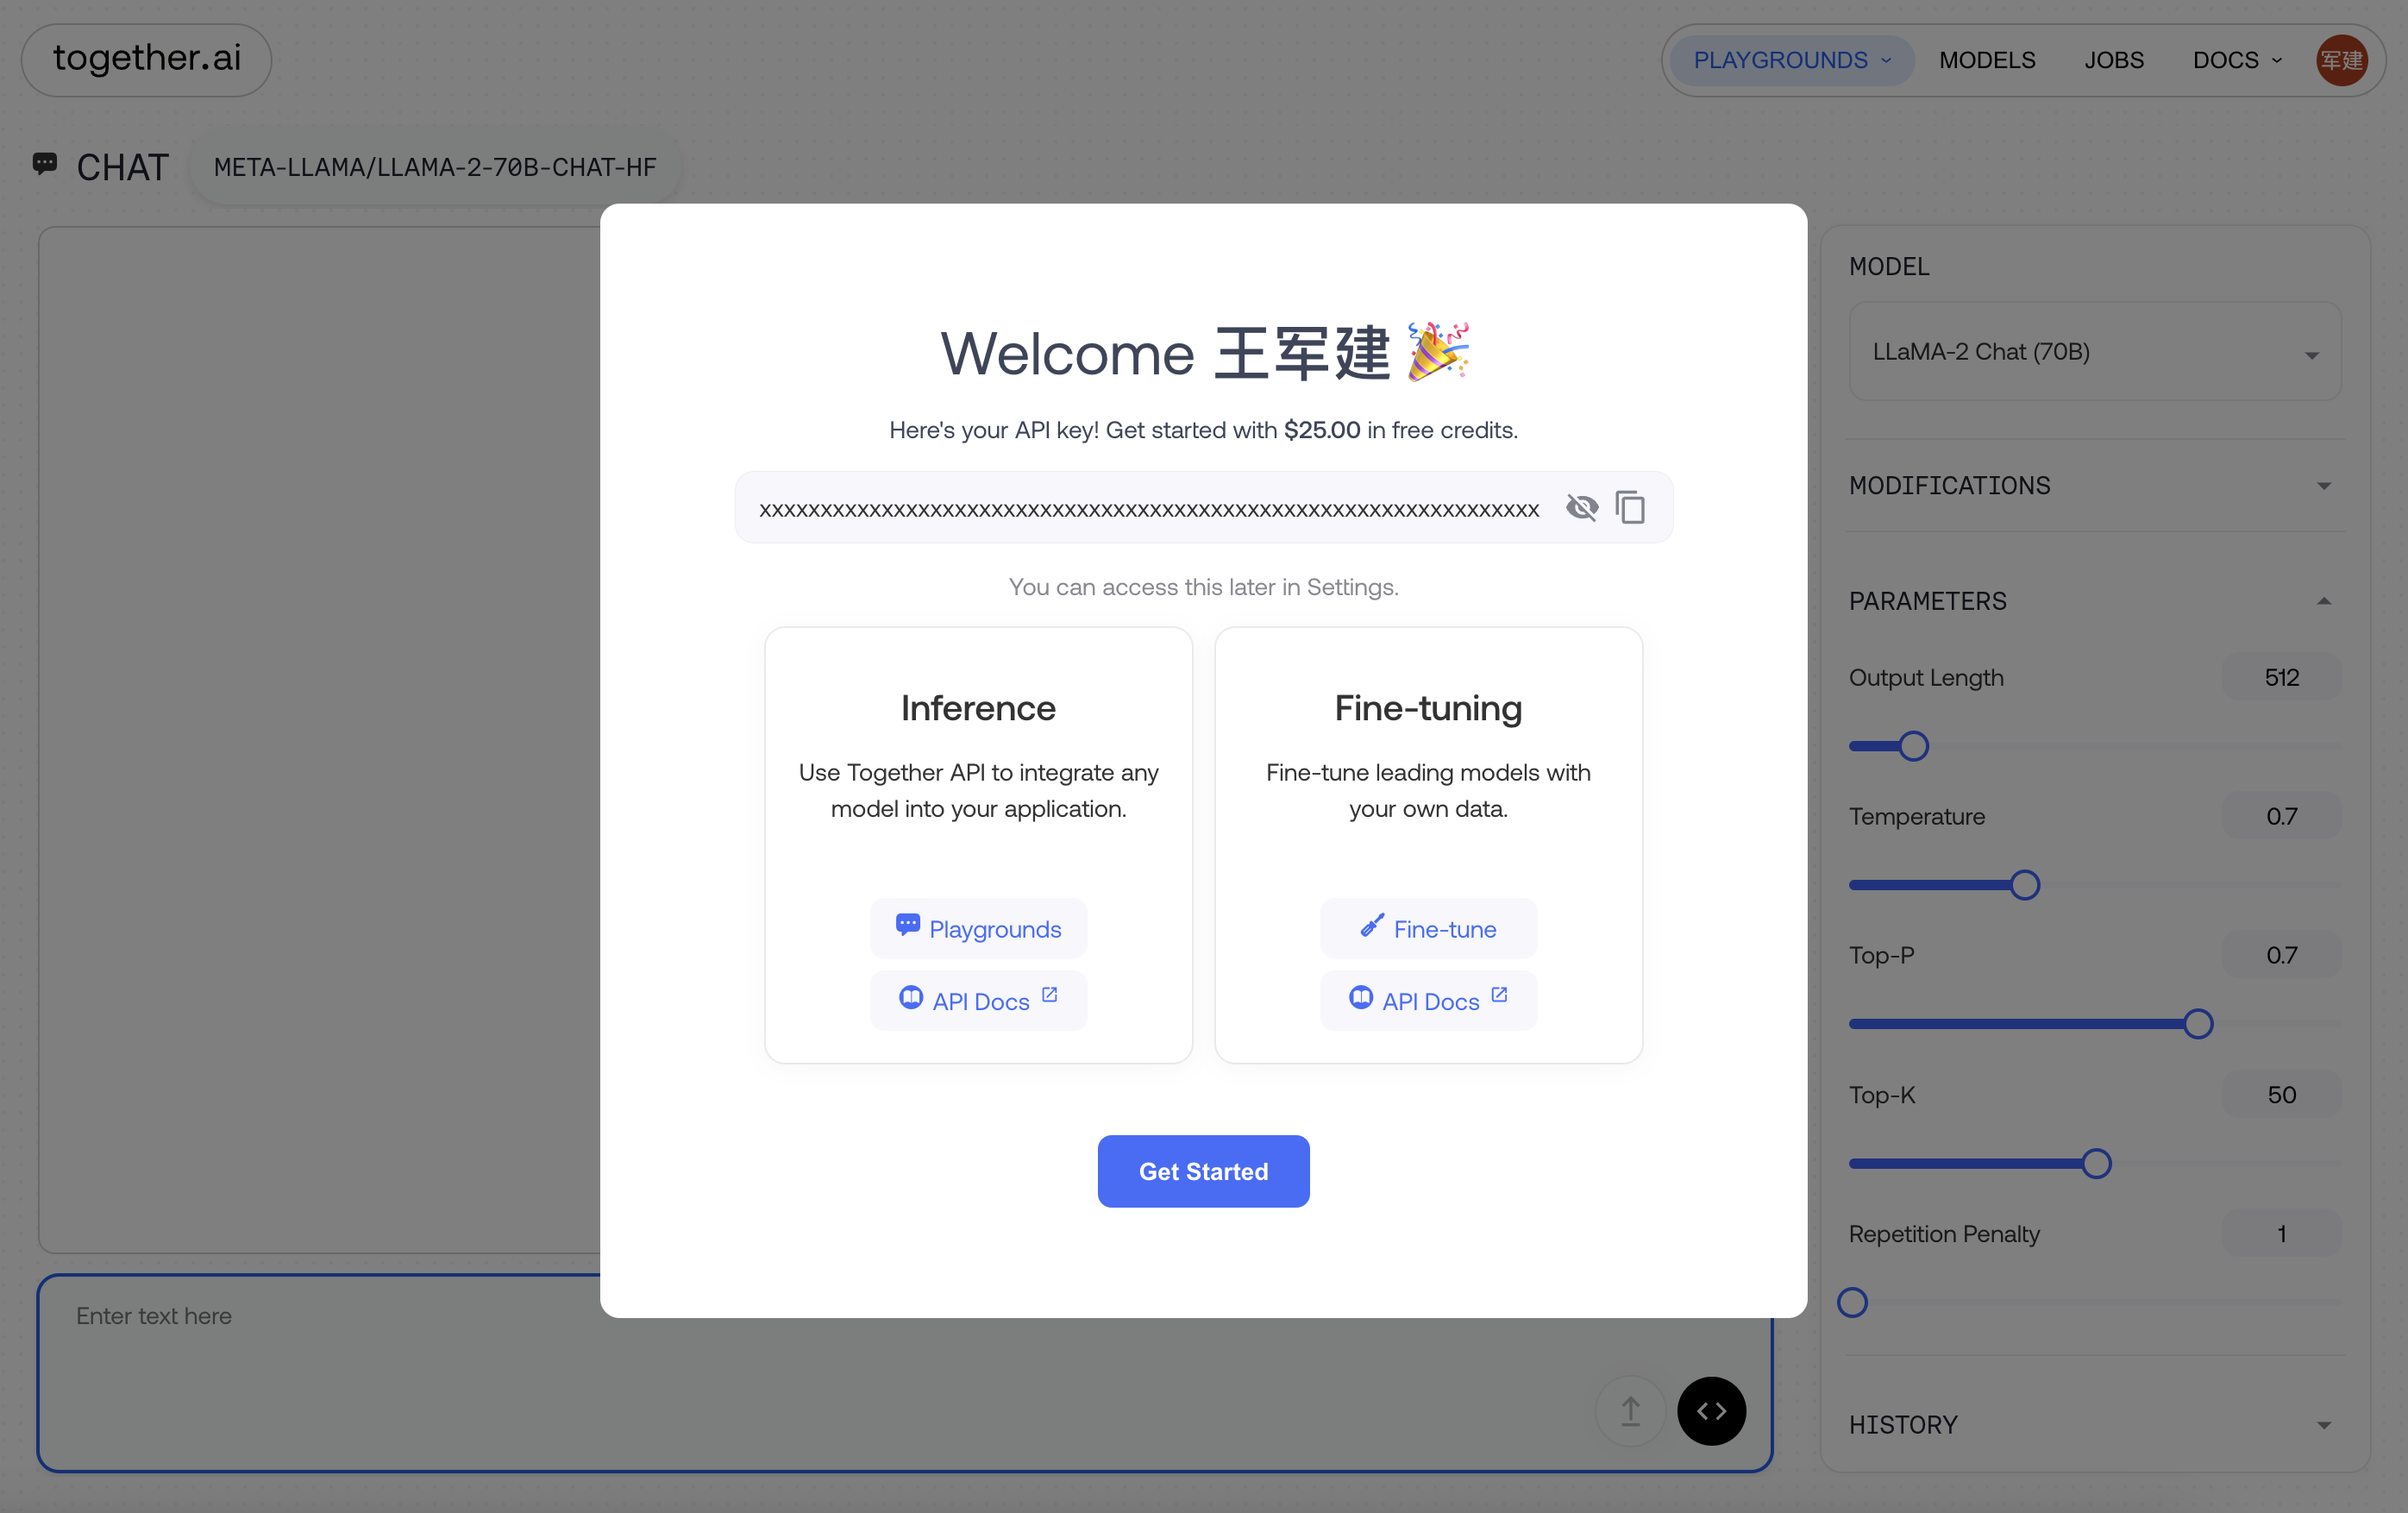
Task: Copy the API key to clipboard
Action: pos(1630,508)
